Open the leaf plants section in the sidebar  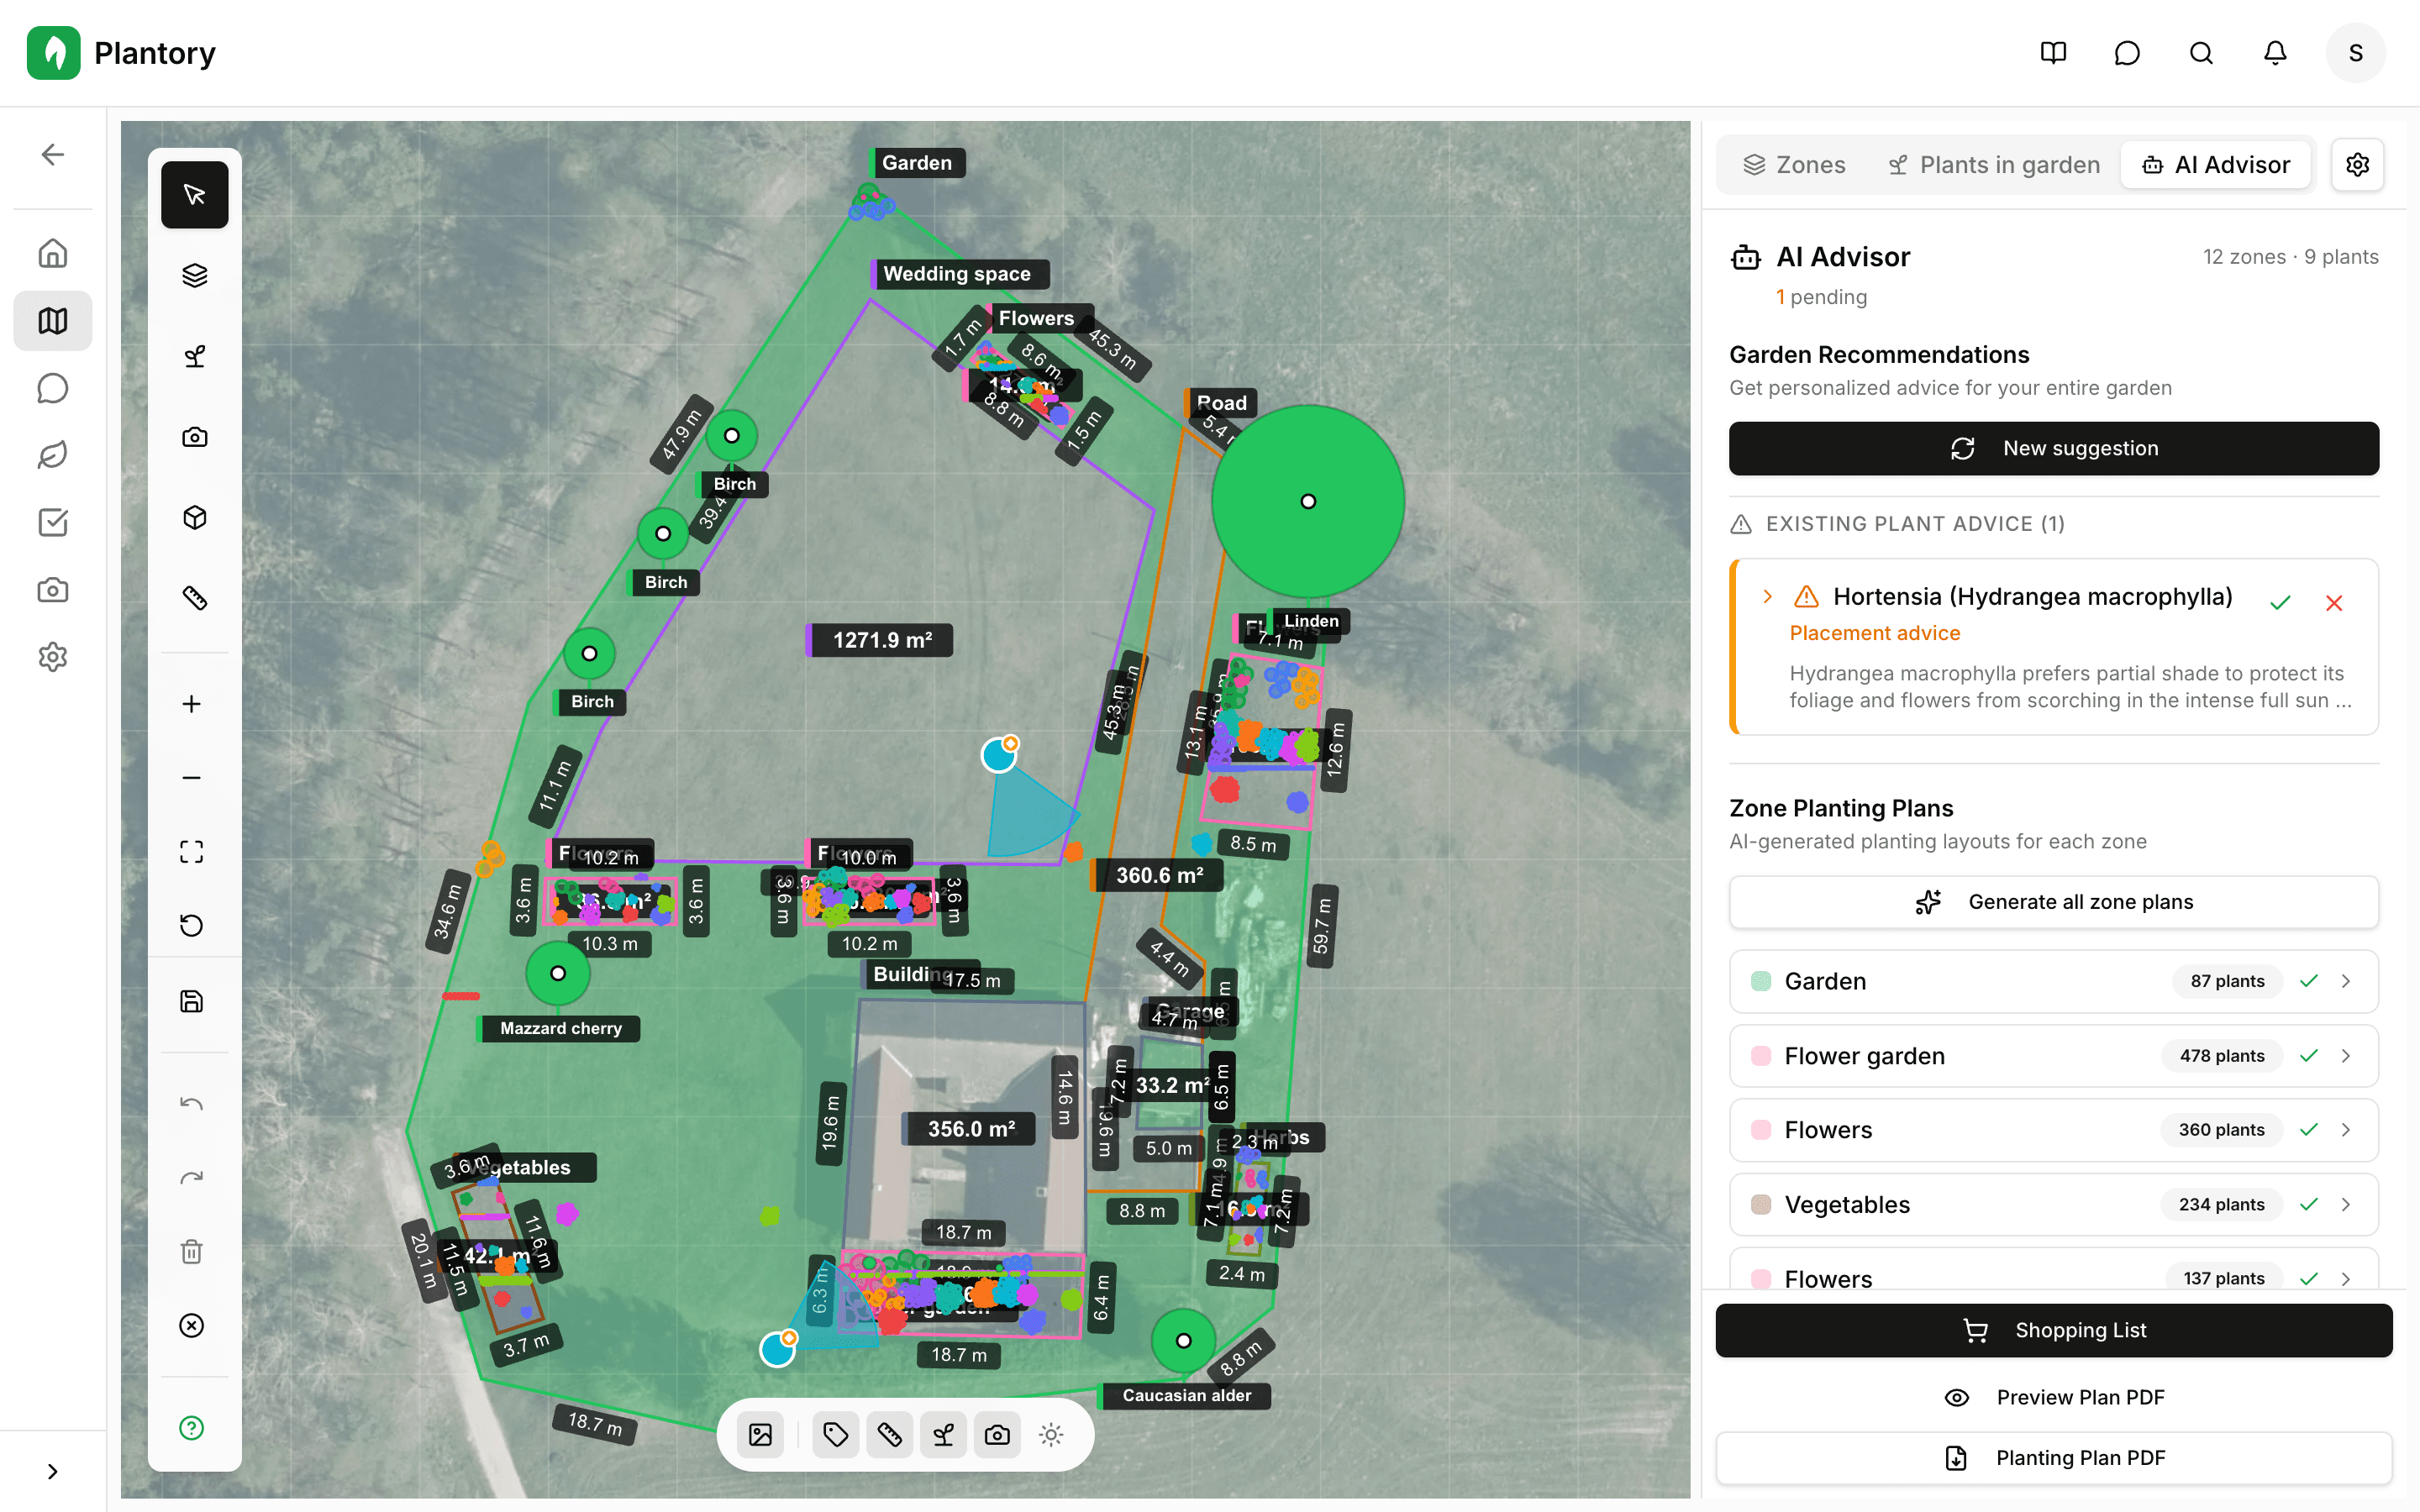pyautogui.click(x=52, y=455)
